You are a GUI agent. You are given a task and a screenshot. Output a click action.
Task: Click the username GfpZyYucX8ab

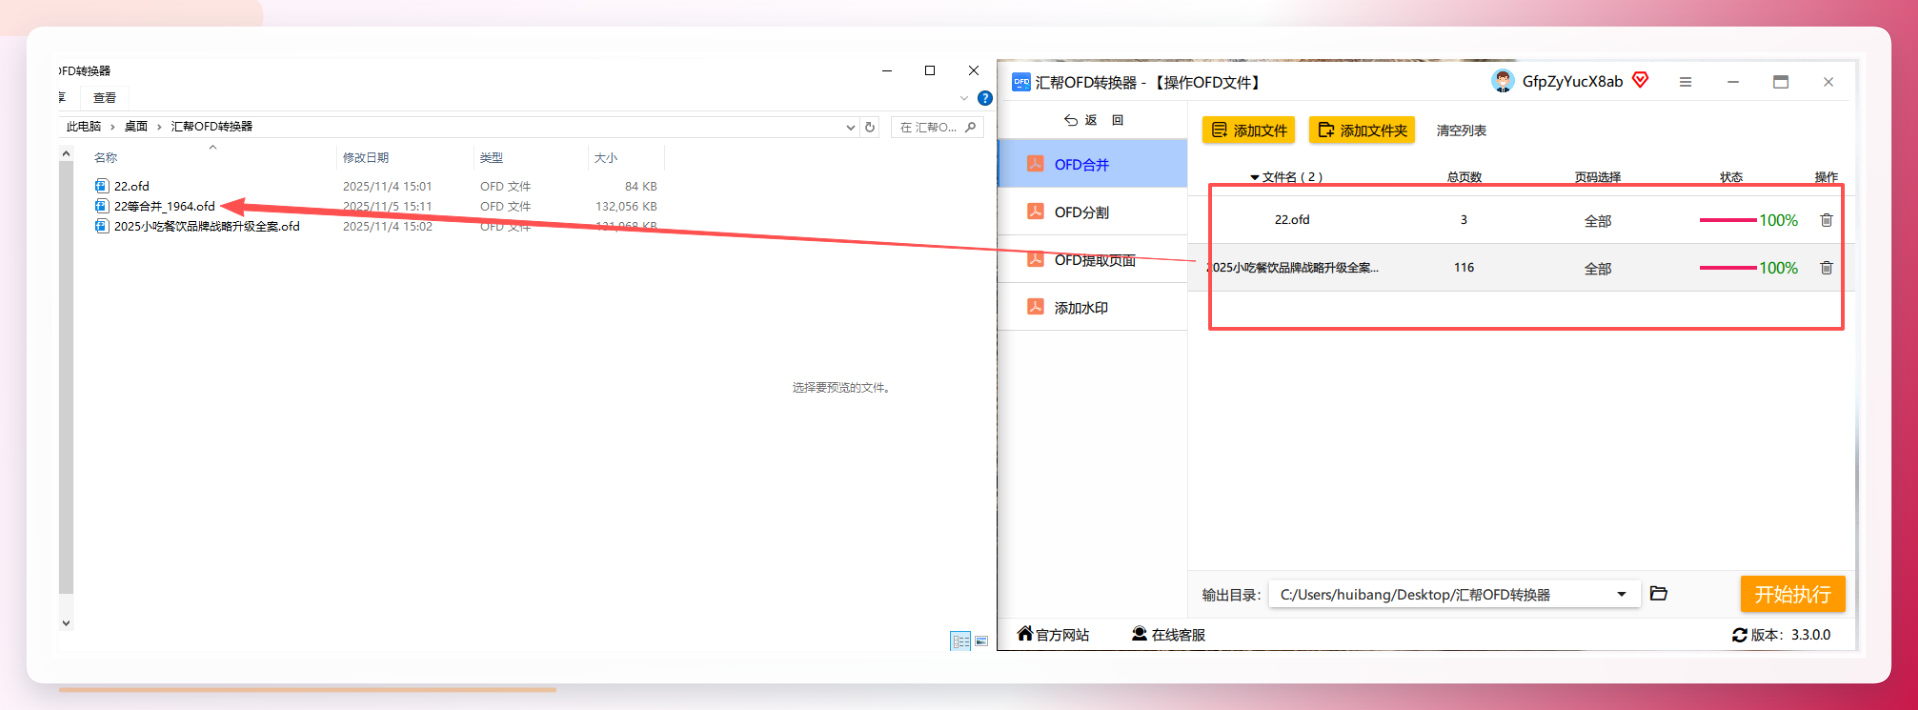1572,82
